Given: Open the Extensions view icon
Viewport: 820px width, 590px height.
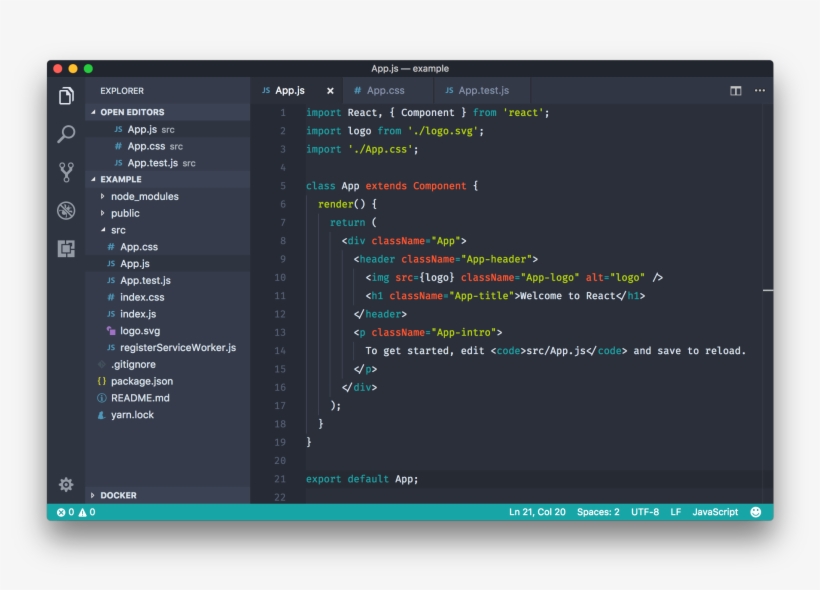Looking at the screenshot, I should click(66, 248).
